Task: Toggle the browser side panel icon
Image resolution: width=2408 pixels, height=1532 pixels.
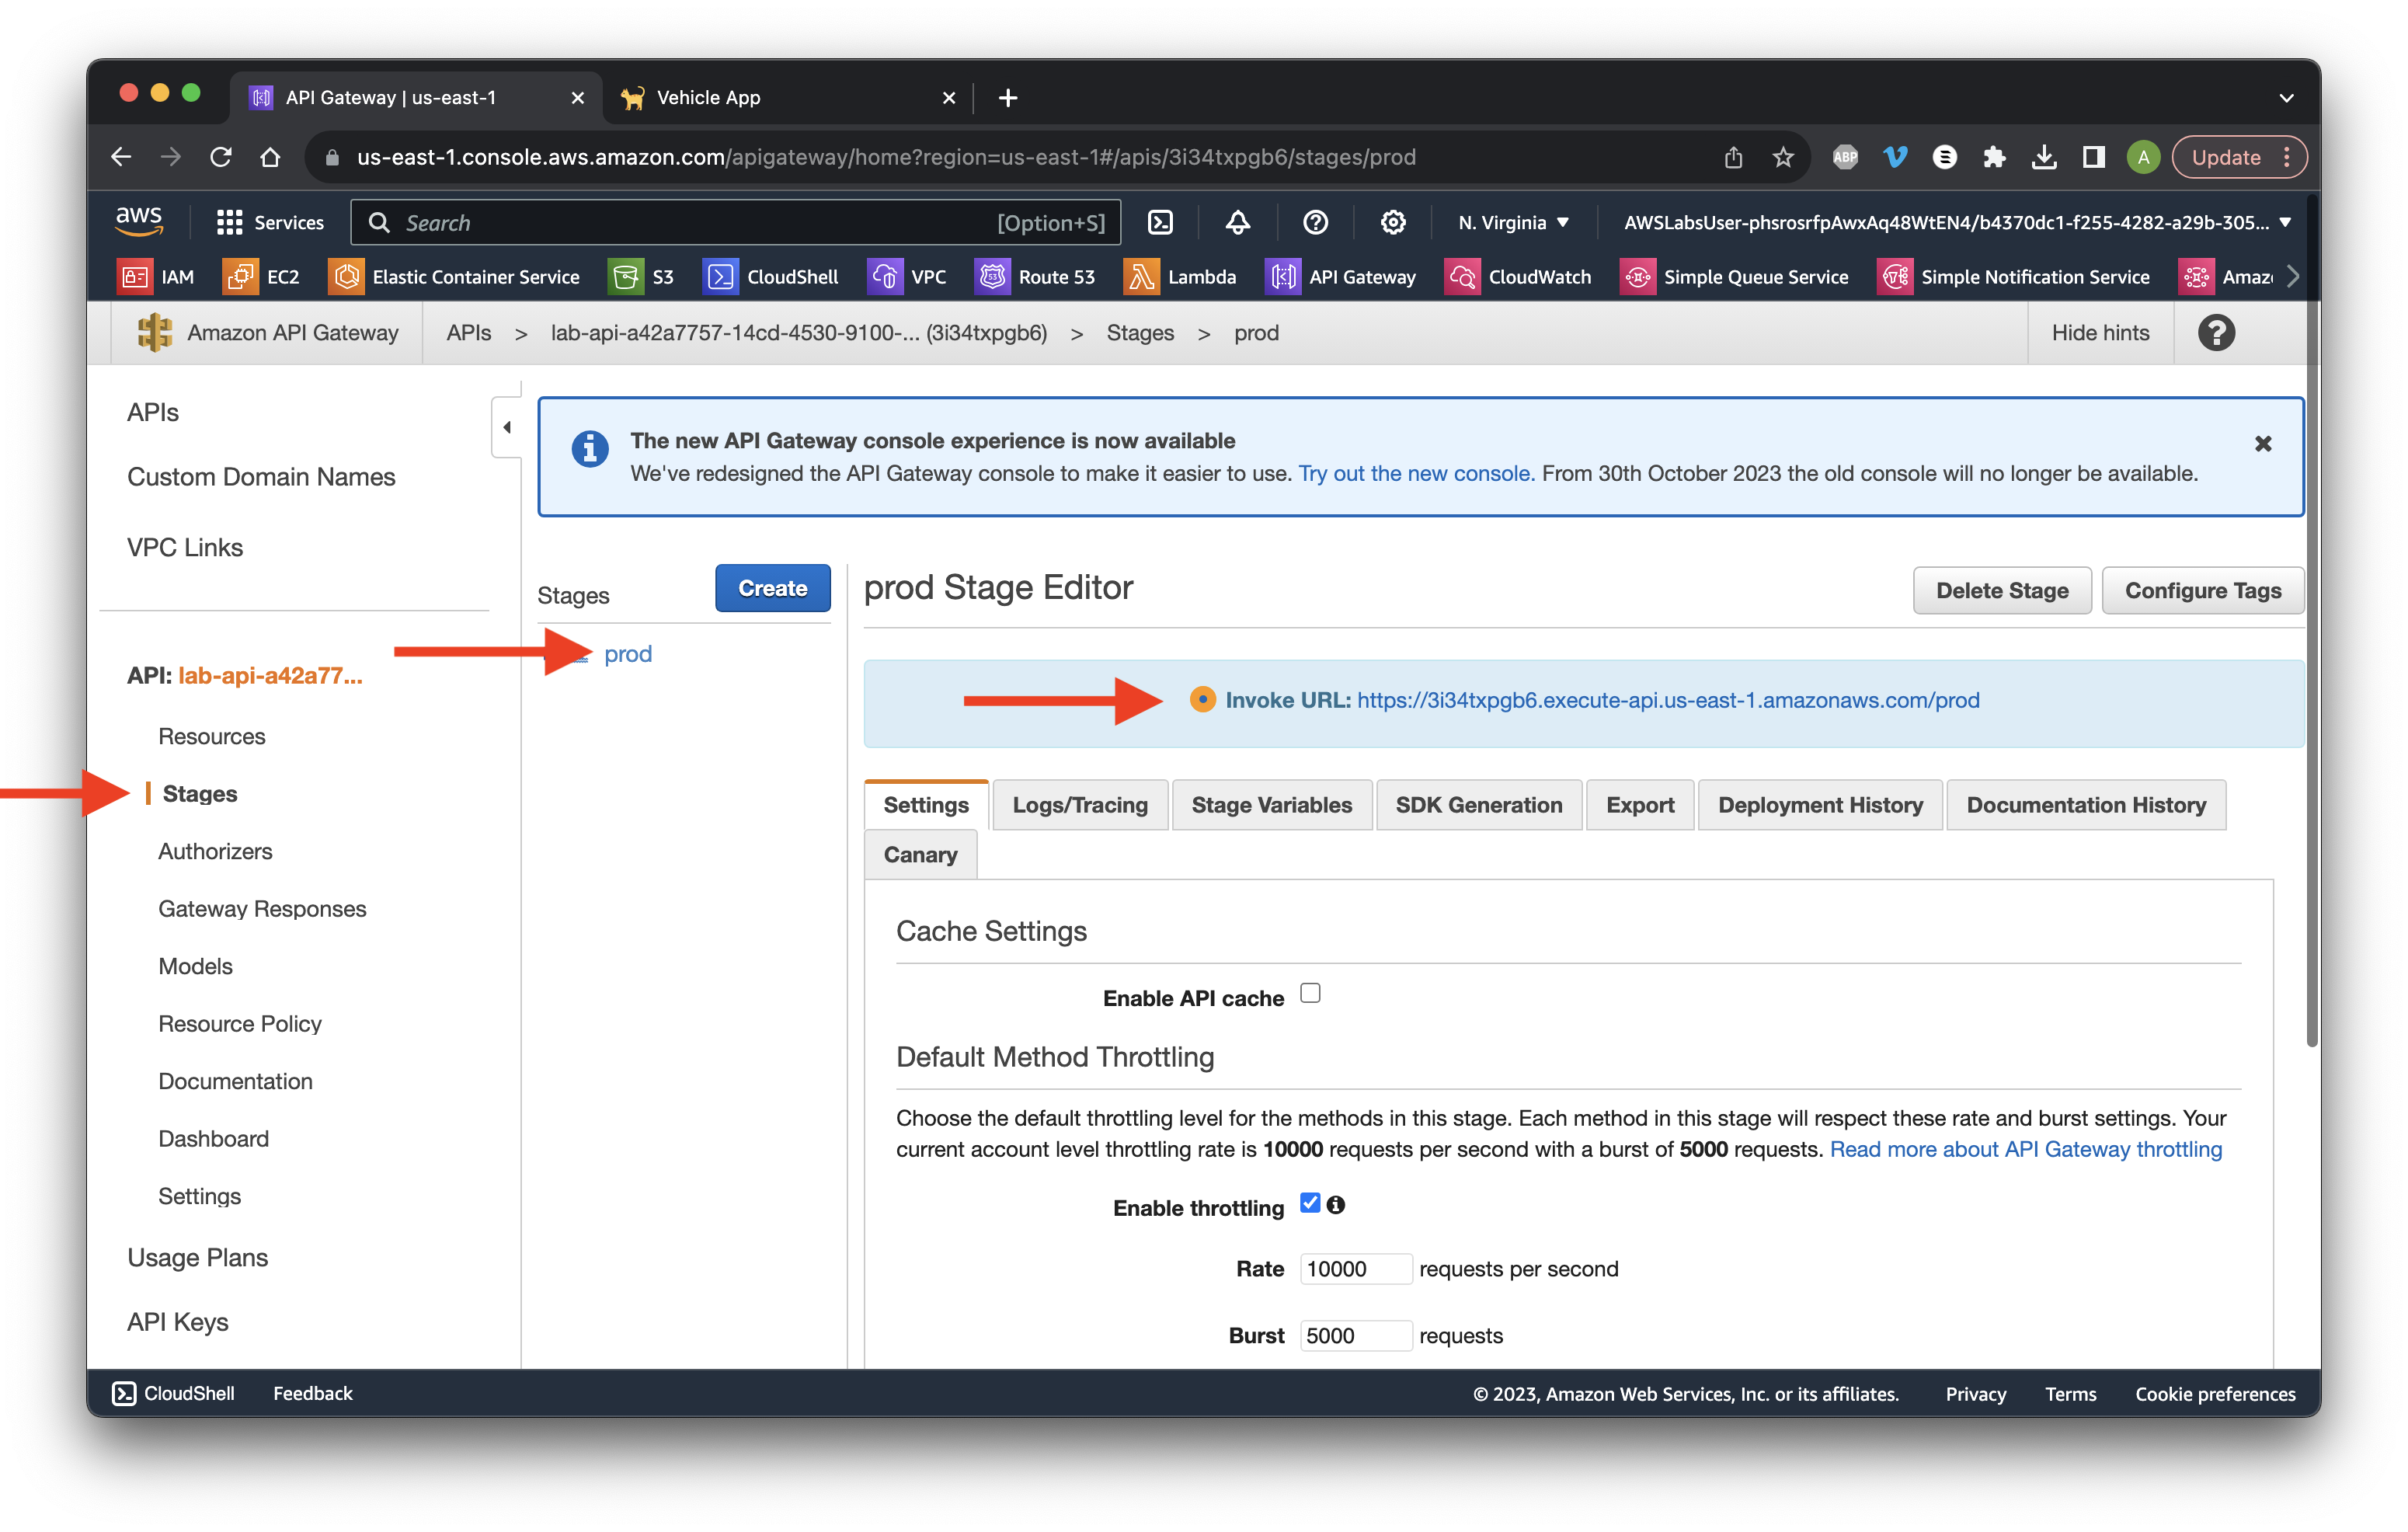Action: [2093, 157]
